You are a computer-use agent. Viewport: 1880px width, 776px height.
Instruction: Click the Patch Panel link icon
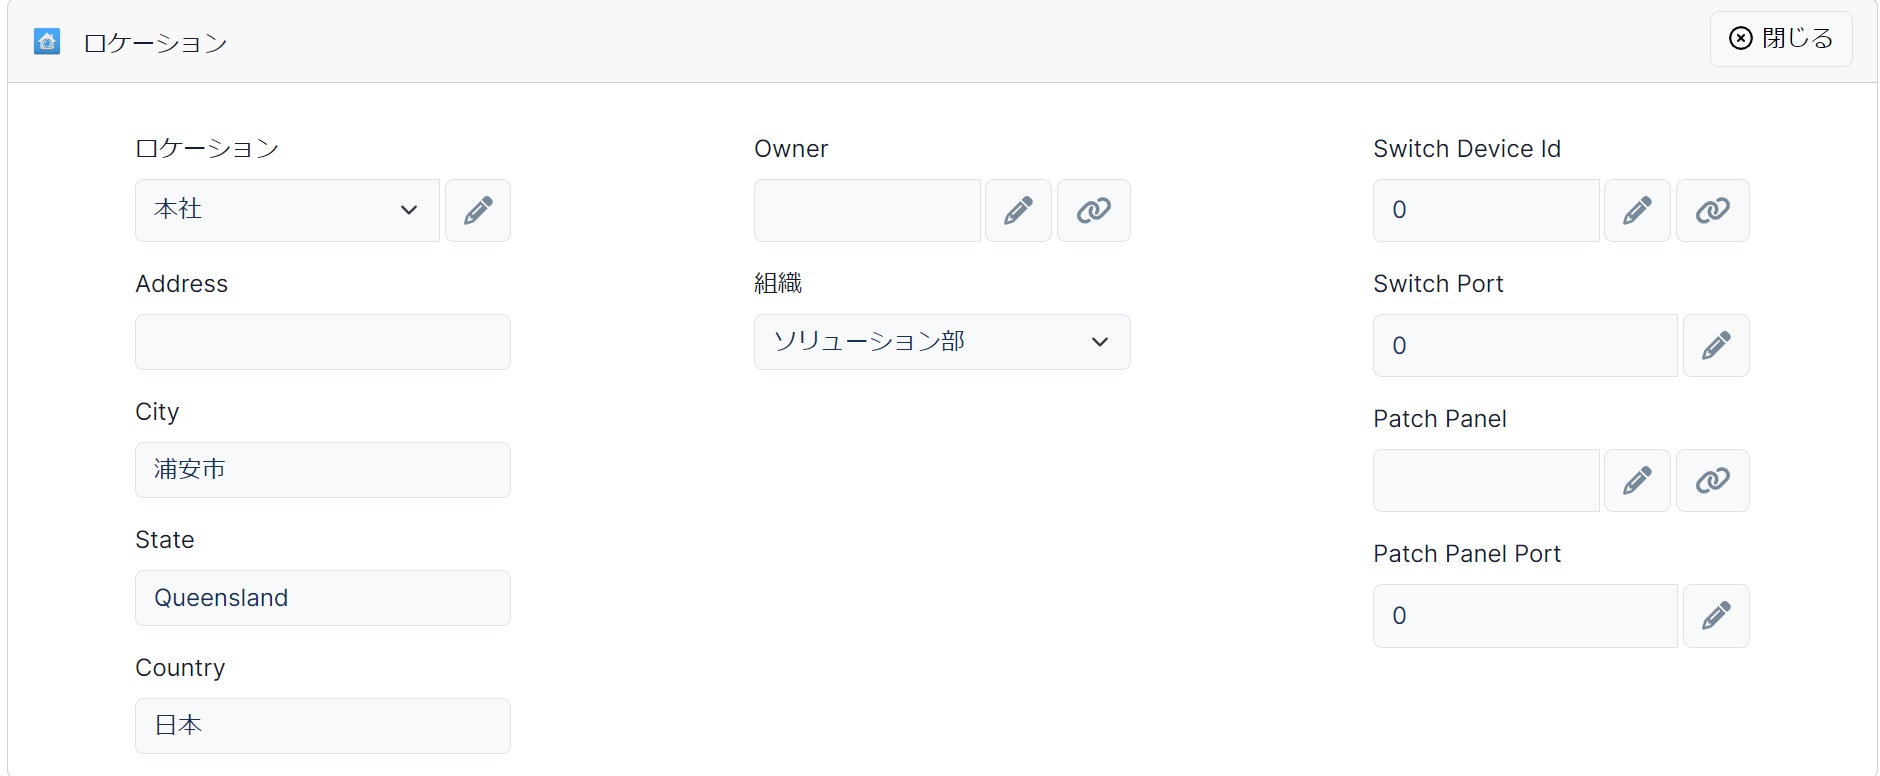1713,481
